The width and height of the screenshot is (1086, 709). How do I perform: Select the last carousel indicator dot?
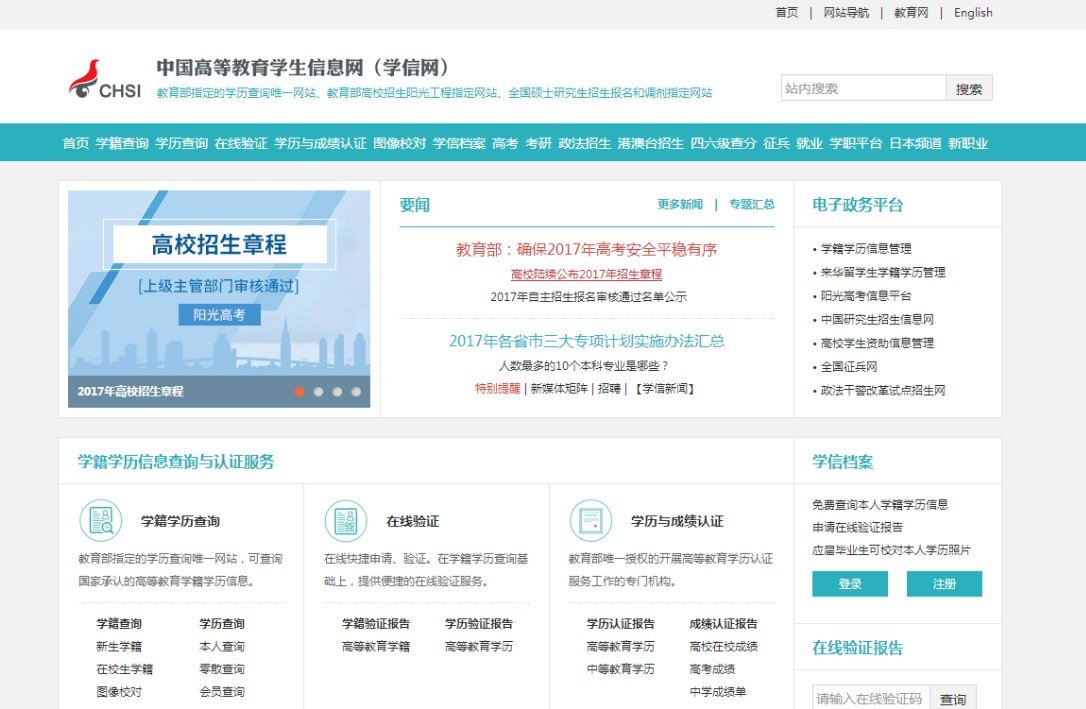tap(356, 392)
